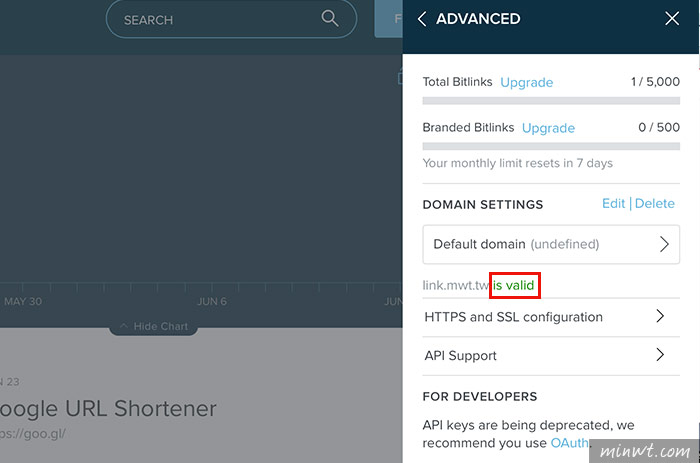Click the search magnifier icon
The width and height of the screenshot is (700, 463).
[329, 19]
